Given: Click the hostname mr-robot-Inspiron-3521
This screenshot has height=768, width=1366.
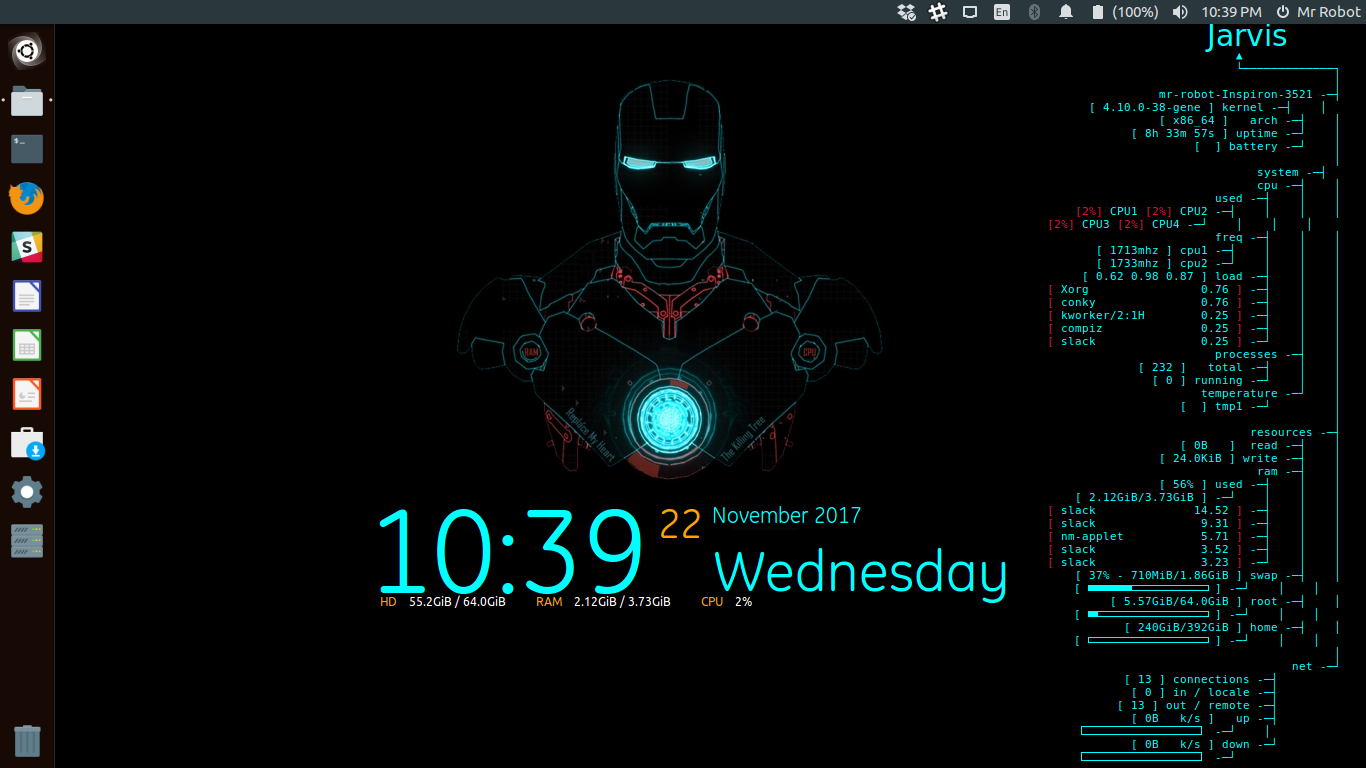Looking at the screenshot, I should [1235, 94].
